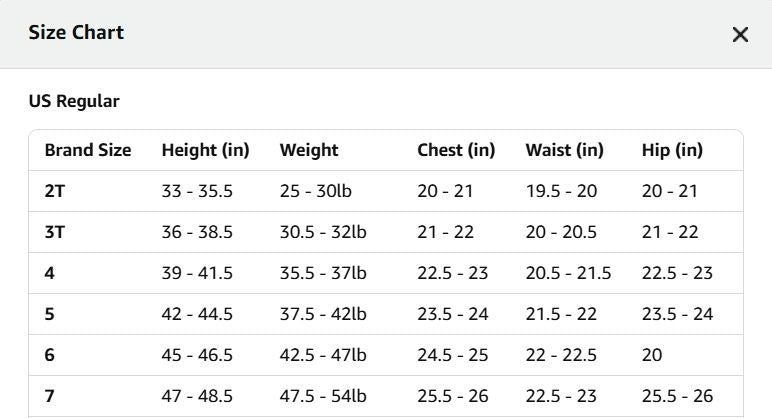Select the brand size 6 row label
772x418 pixels.
[49, 355]
